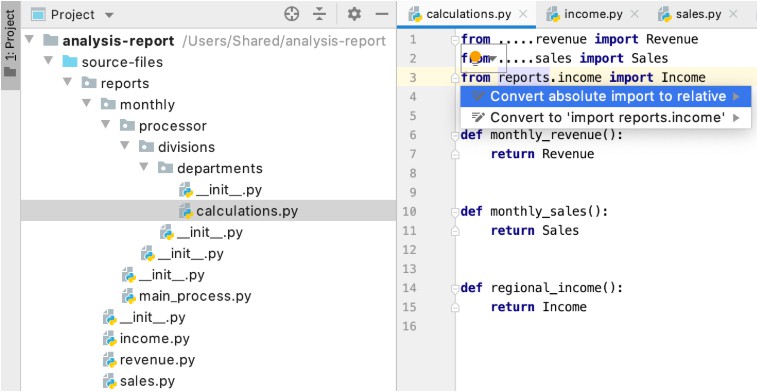
Task: Click 'monthly_sales' function name in editor
Action: click(x=538, y=211)
